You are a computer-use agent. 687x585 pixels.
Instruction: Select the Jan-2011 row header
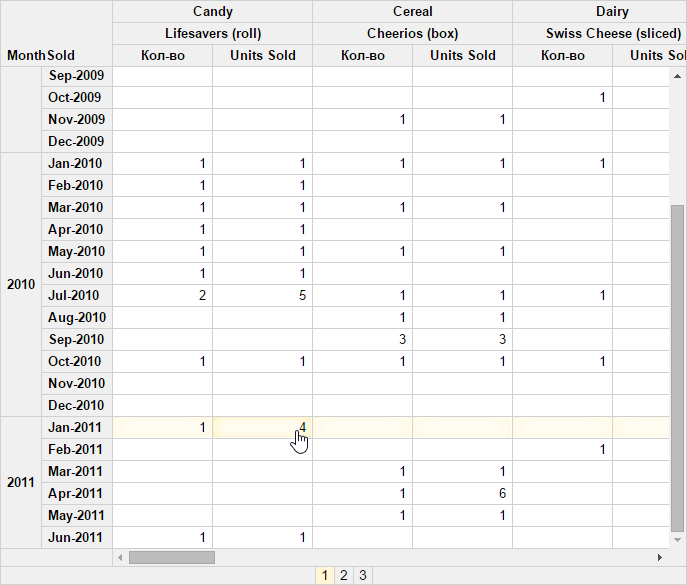click(x=77, y=427)
